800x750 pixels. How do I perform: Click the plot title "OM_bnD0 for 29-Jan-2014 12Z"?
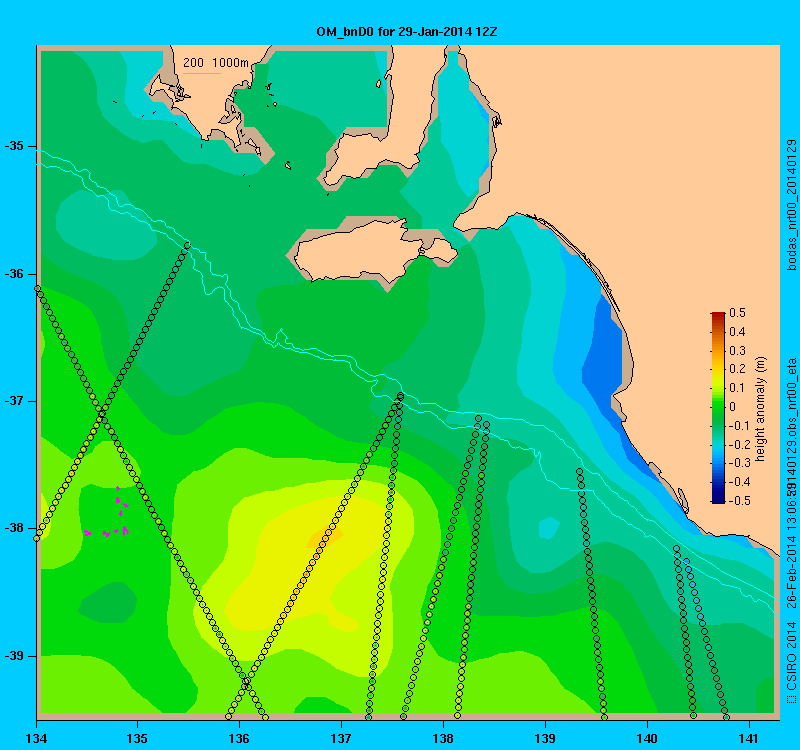click(407, 32)
